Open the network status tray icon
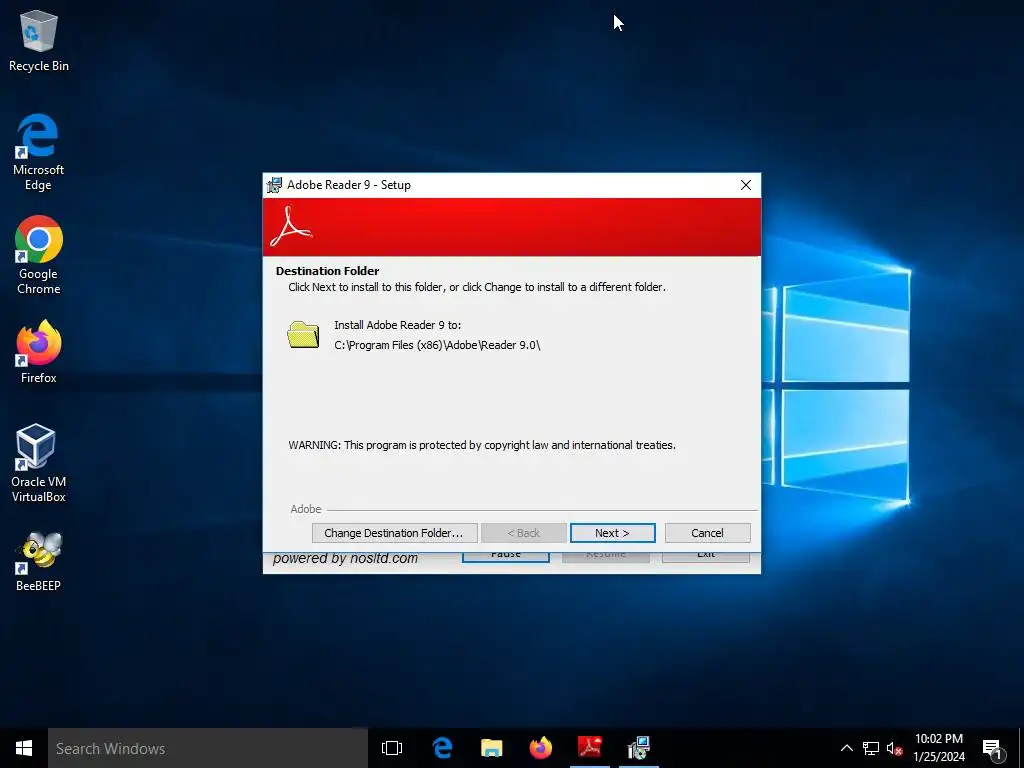This screenshot has width=1024, height=768. pos(871,748)
